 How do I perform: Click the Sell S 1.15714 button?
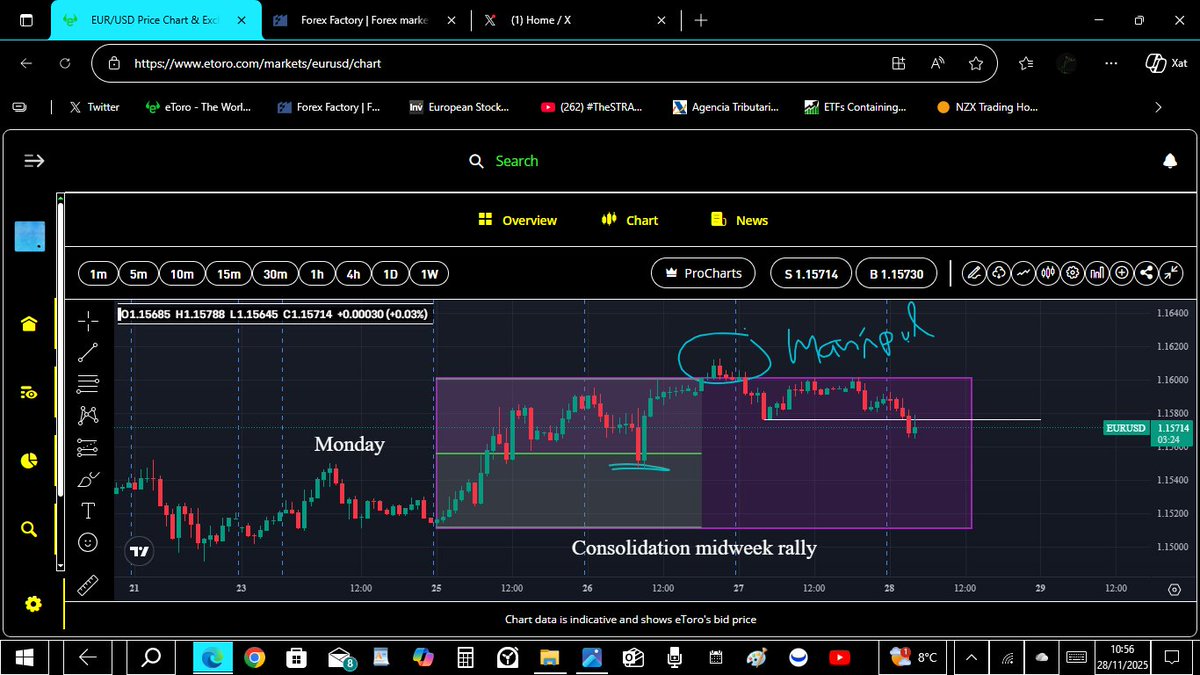pyautogui.click(x=811, y=273)
